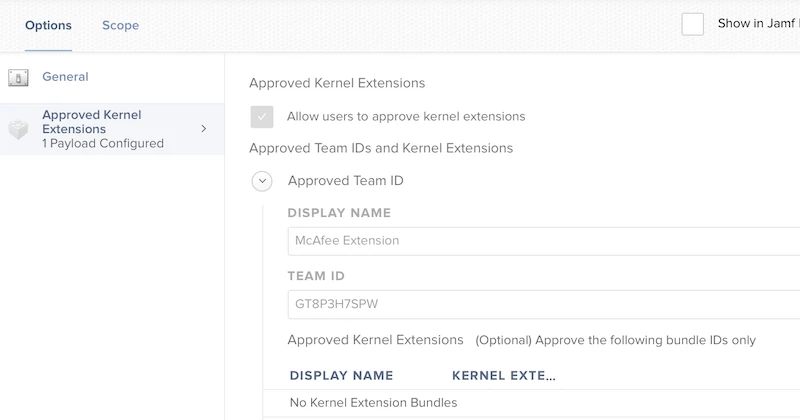Click the No Kernel Extension Bundles row

tap(531, 403)
